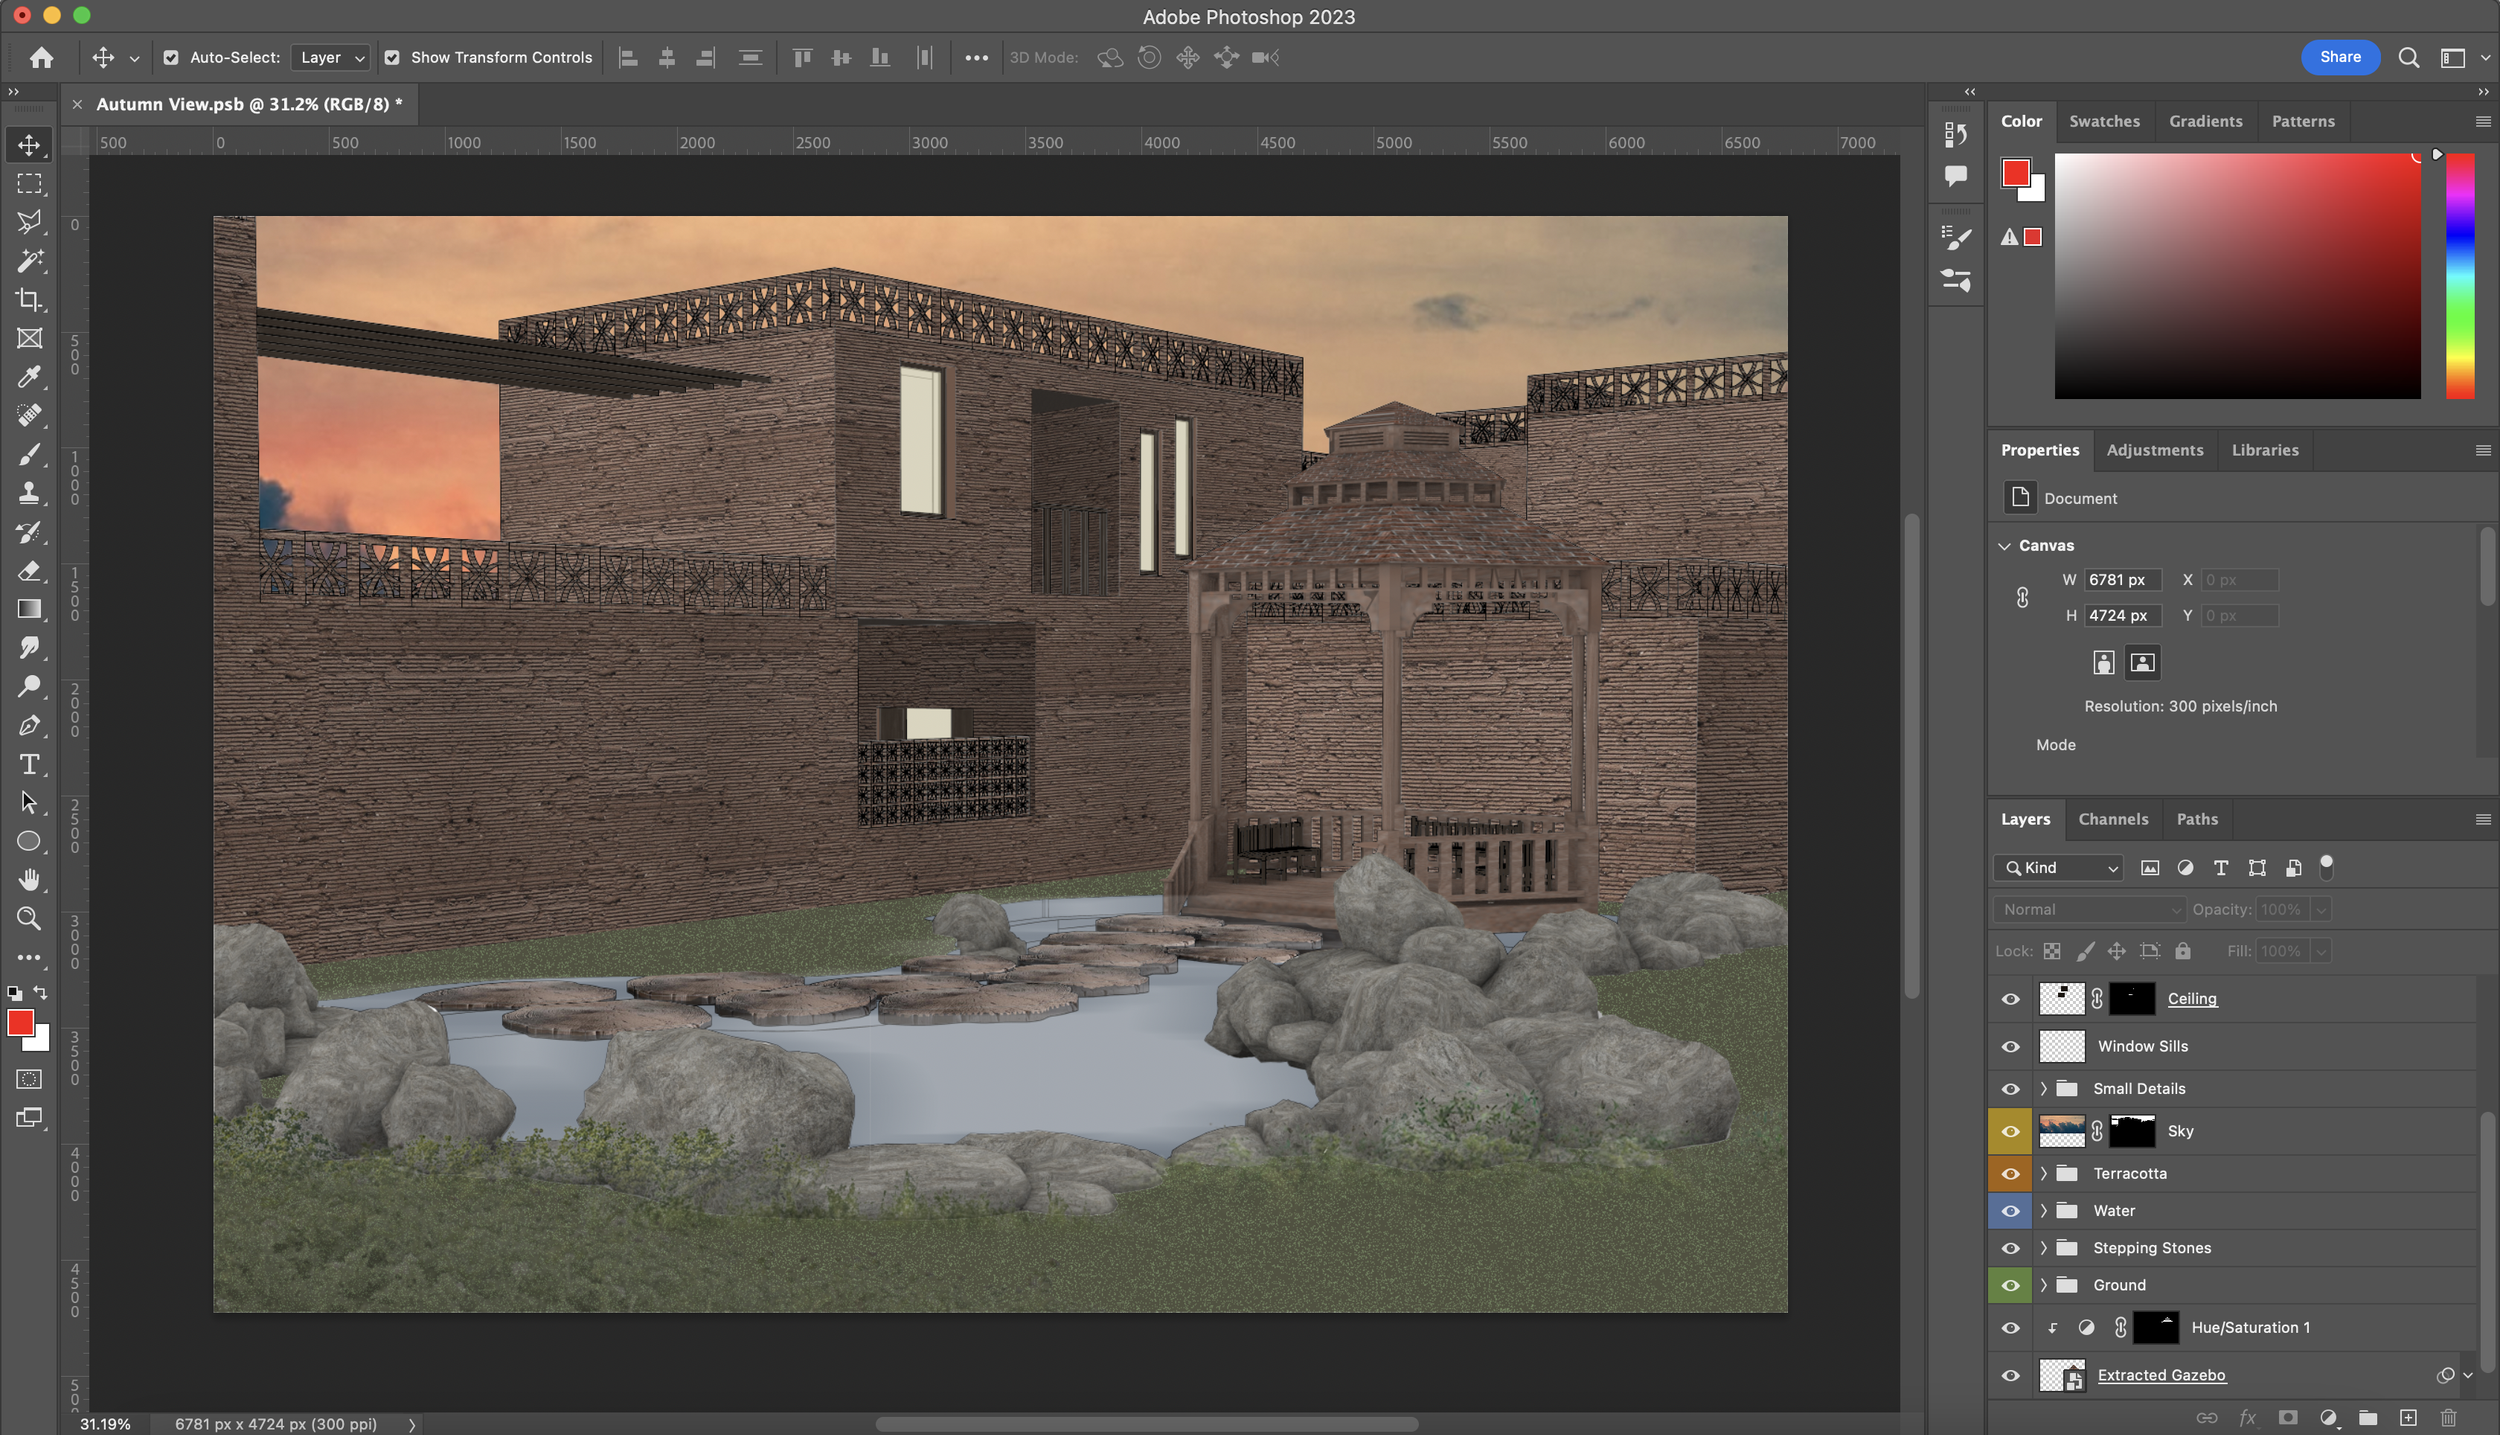This screenshot has width=2500, height=1435.
Task: Hide the Ceiling layer
Action: coord(2010,999)
